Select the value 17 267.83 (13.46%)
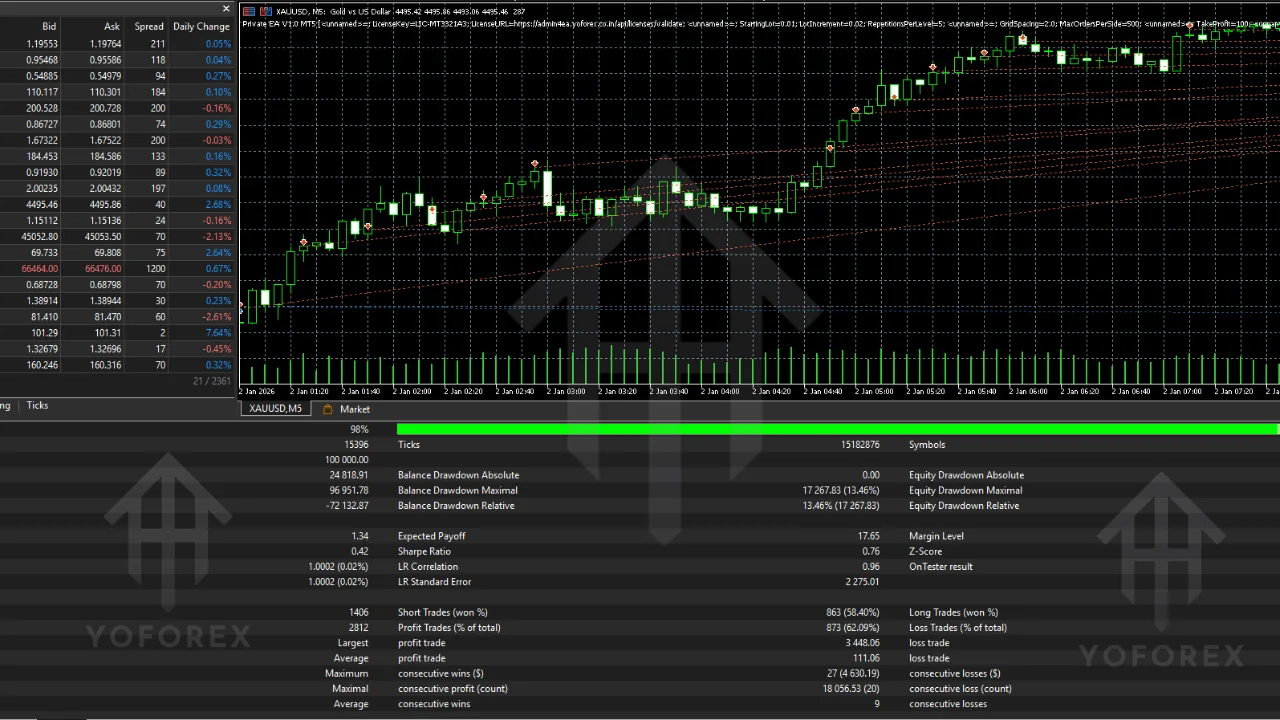 click(x=841, y=490)
